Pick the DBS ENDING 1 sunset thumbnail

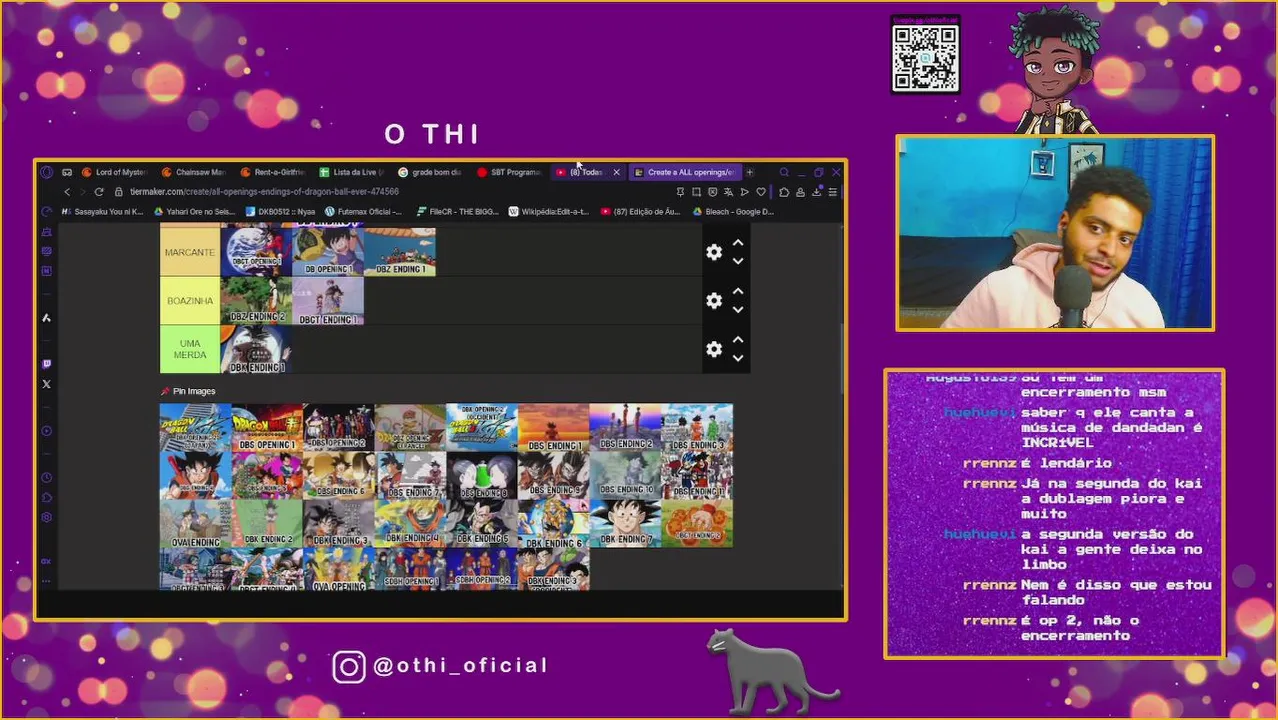(553, 427)
